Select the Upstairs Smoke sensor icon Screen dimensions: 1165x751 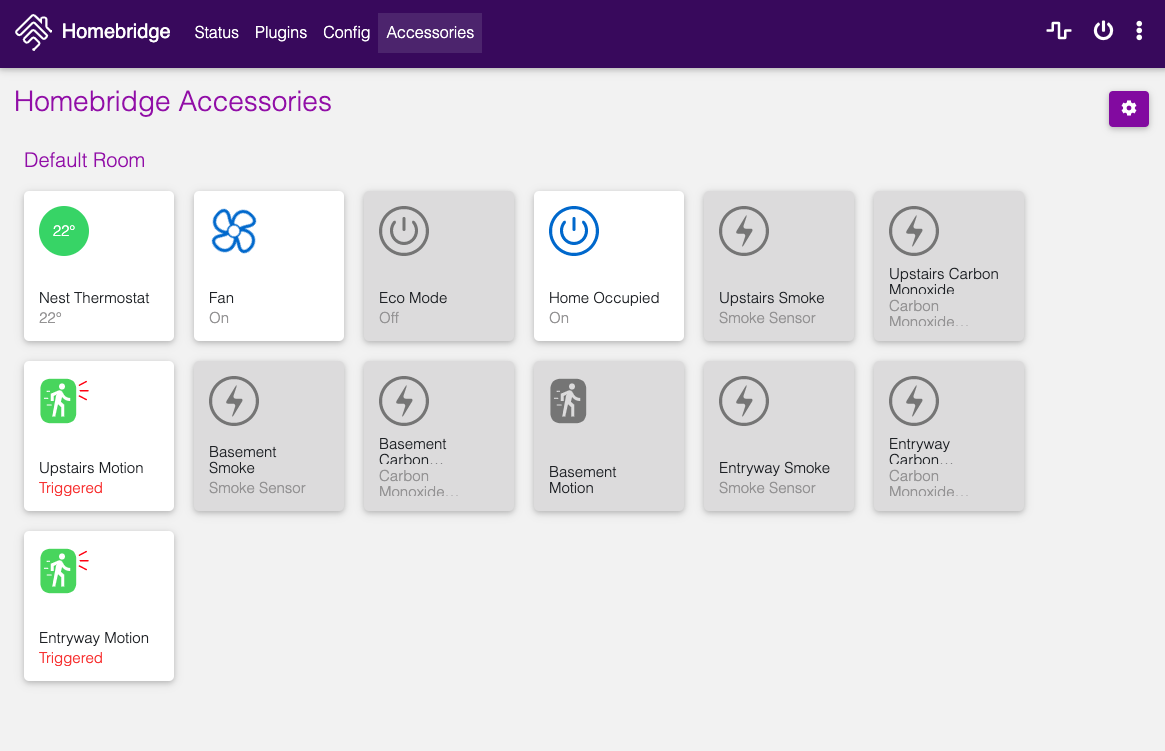744,231
